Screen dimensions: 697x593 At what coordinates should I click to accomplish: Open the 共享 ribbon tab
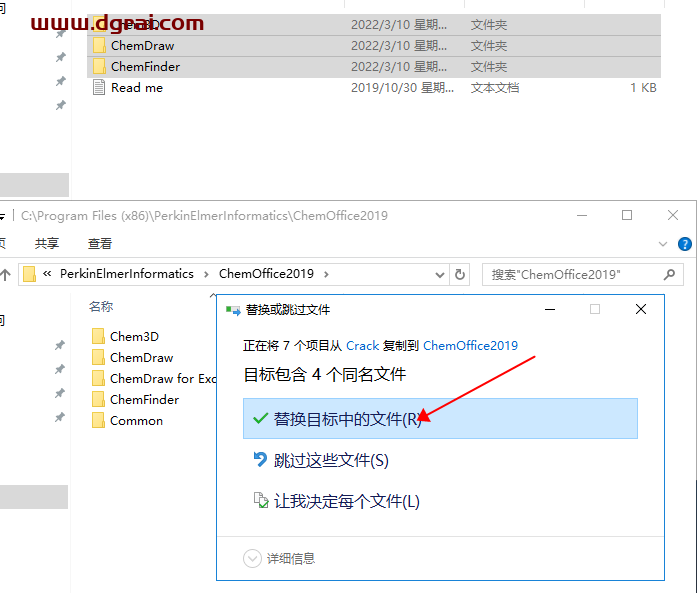coord(47,244)
